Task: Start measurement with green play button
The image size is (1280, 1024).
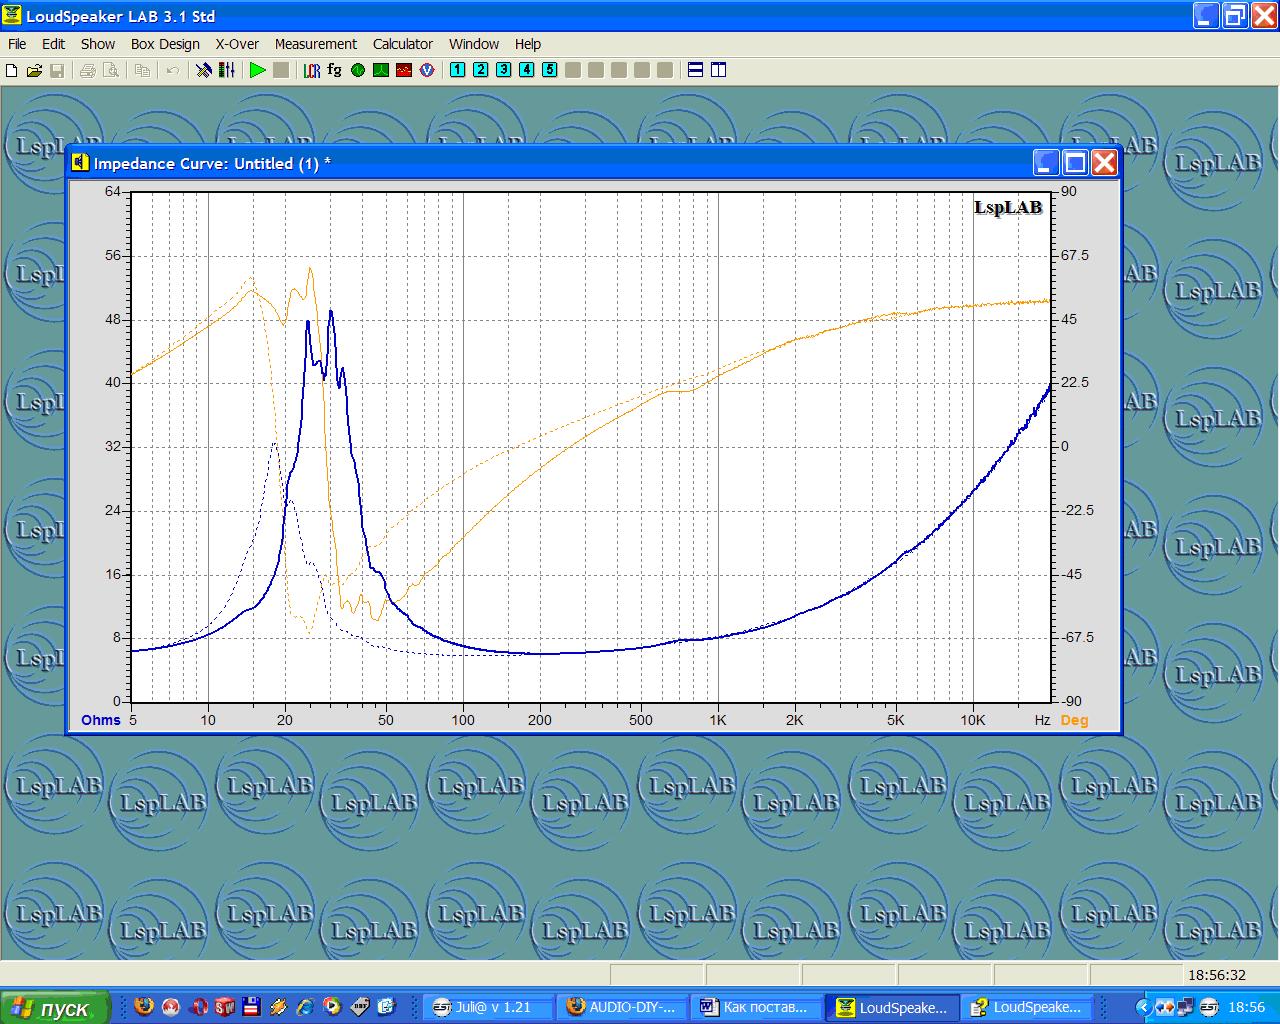Action: pyautogui.click(x=258, y=70)
